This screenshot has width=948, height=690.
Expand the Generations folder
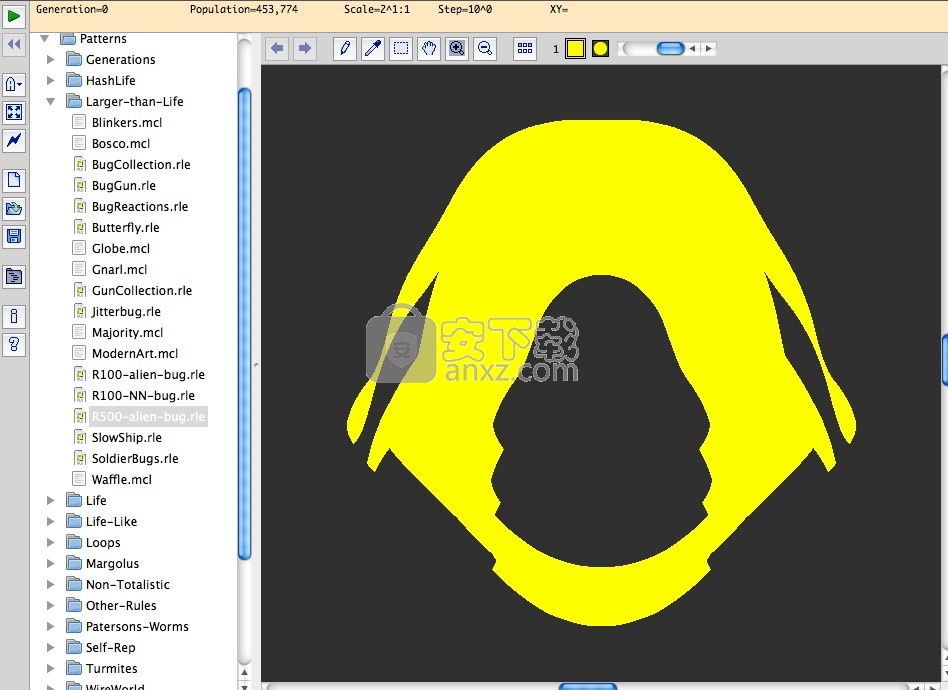pyautogui.click(x=51, y=59)
